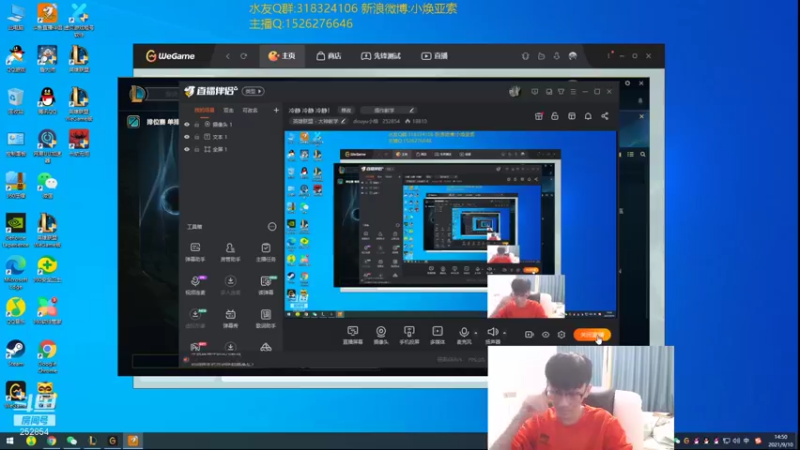Open Chrome from the taskbar
Screen dimensions: 800x450
click(52, 441)
